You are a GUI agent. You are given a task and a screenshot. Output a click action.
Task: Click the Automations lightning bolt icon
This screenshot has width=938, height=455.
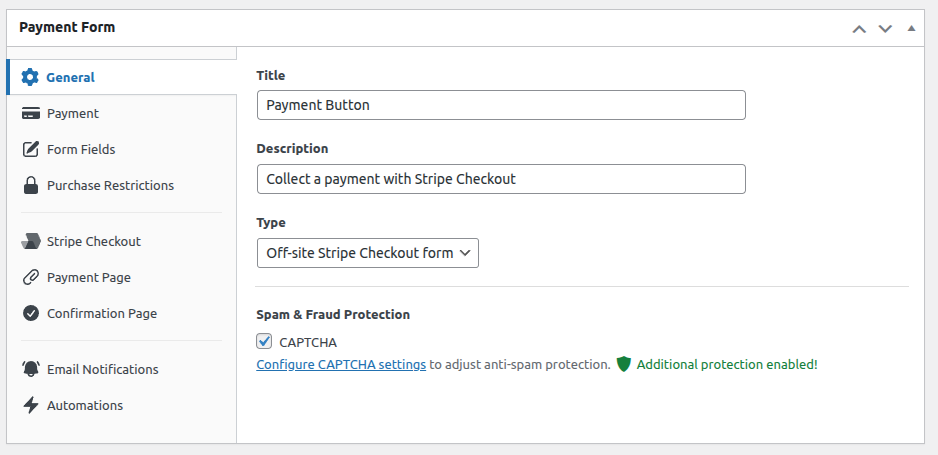[x=31, y=405]
